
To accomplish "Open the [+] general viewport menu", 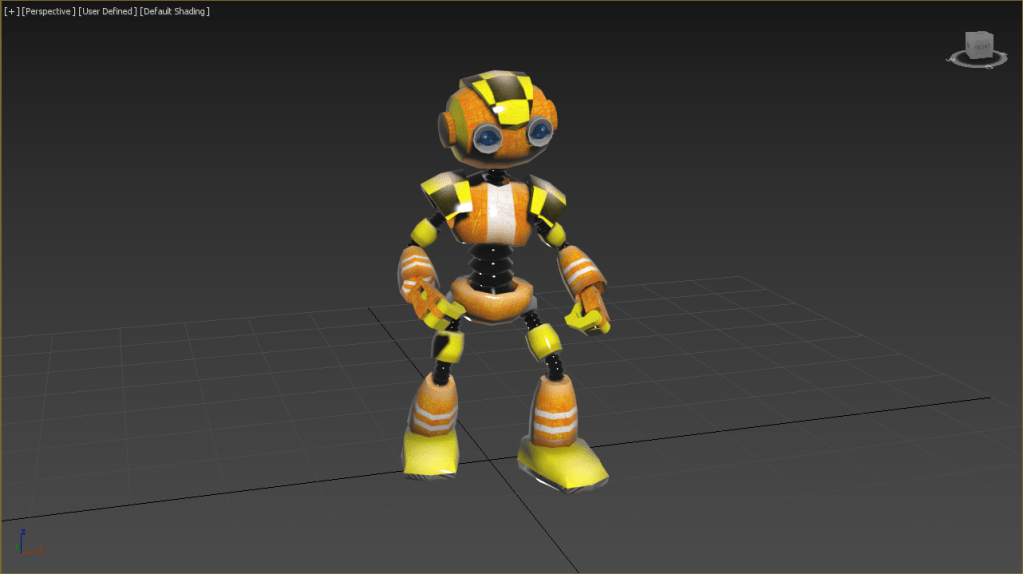I will click(11, 11).
